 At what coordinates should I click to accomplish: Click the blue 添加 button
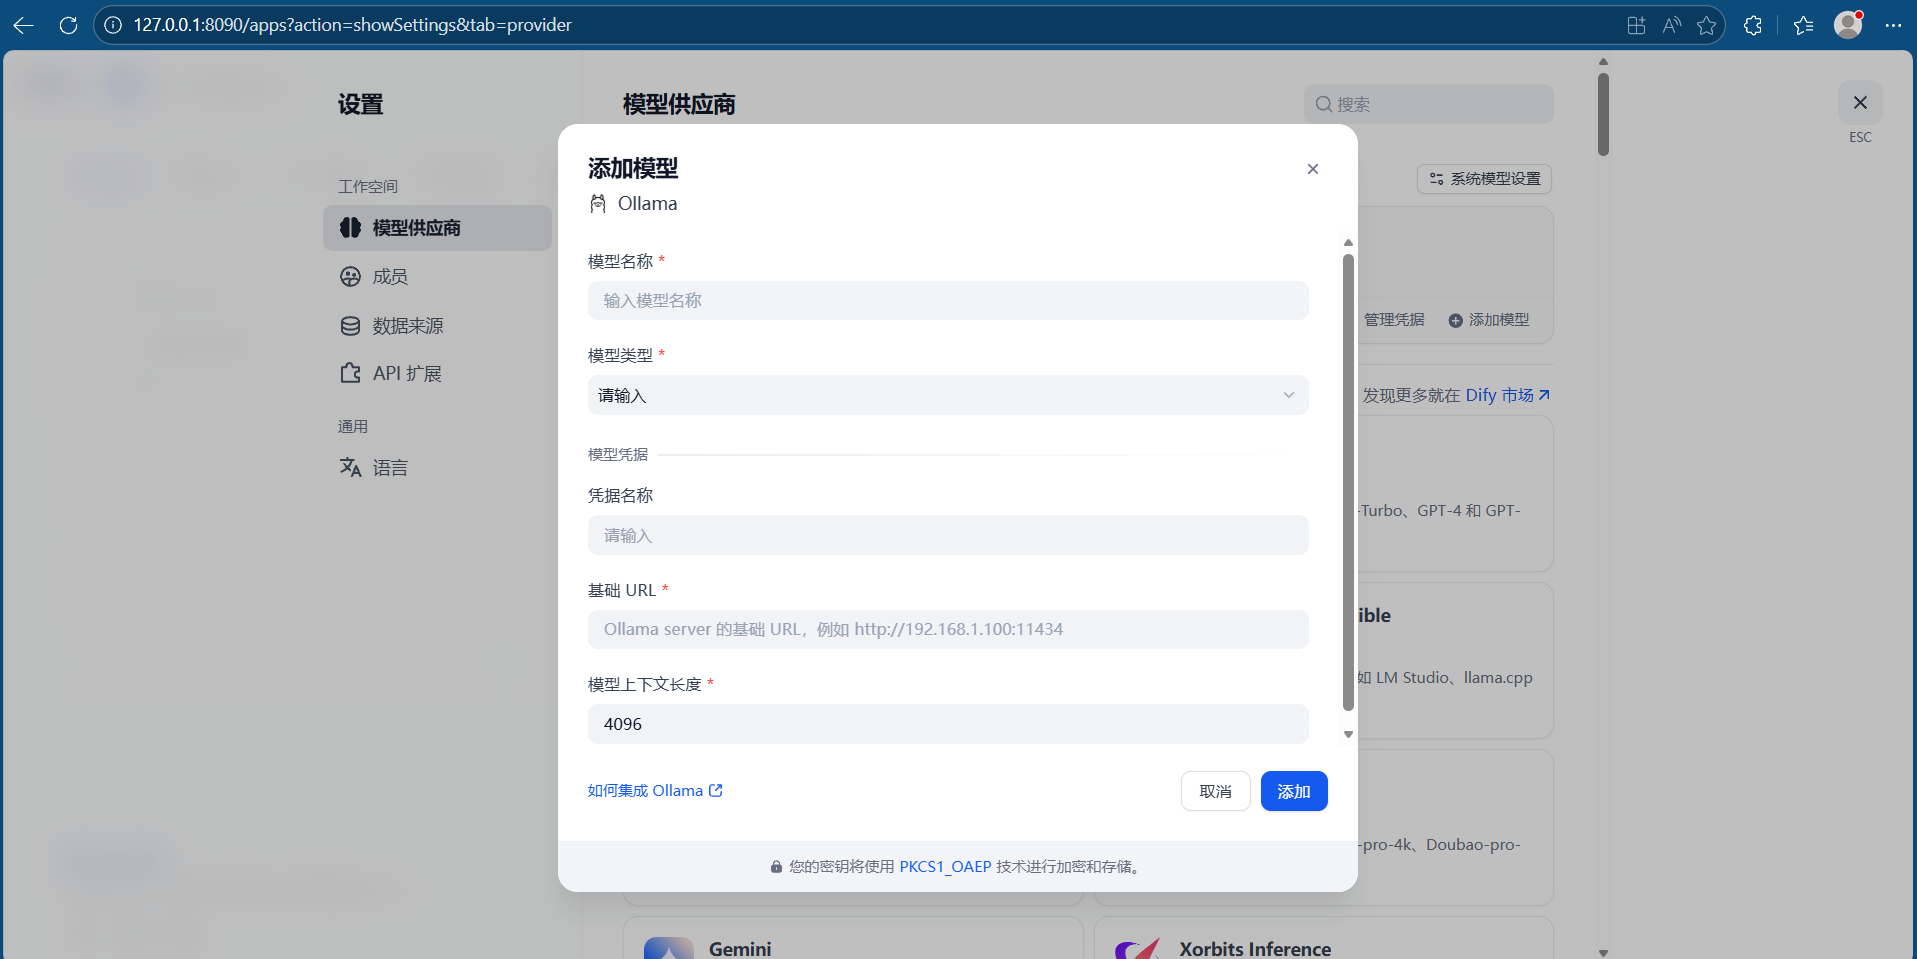pos(1294,791)
